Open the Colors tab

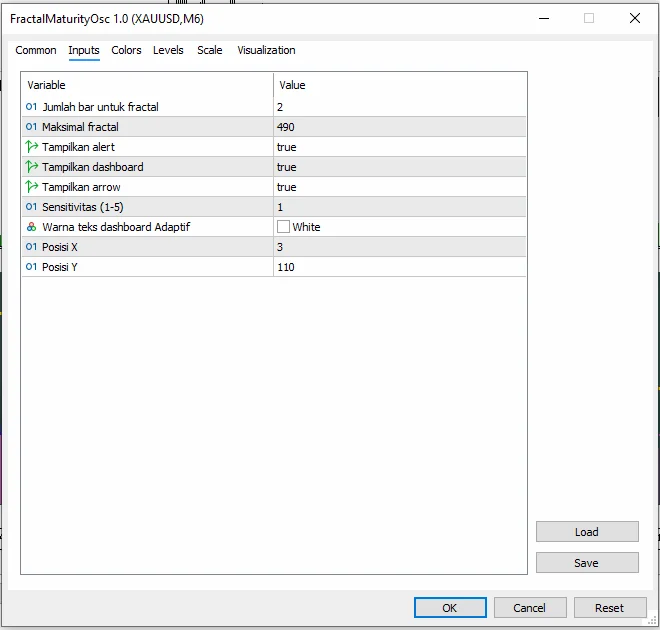coord(126,50)
